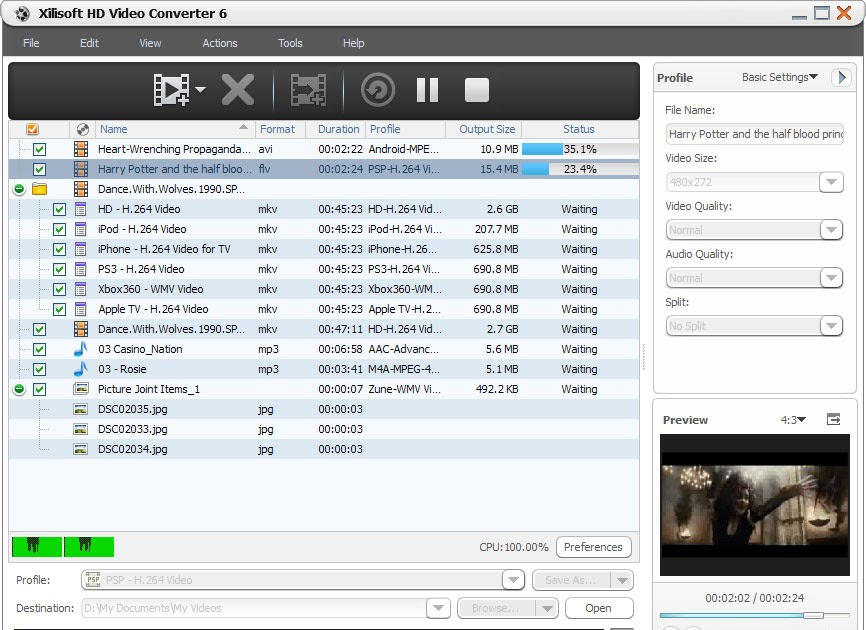
Task: Click the music note icon for 03 Casino_Nation
Action: pyautogui.click(x=83, y=349)
